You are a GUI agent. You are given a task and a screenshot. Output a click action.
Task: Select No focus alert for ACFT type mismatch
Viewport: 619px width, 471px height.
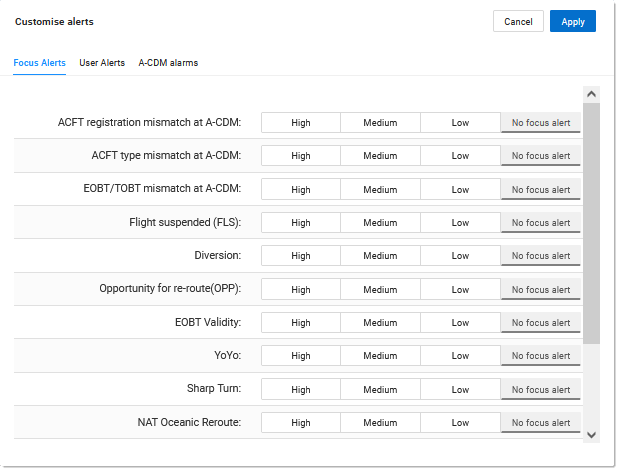pyautogui.click(x=541, y=156)
